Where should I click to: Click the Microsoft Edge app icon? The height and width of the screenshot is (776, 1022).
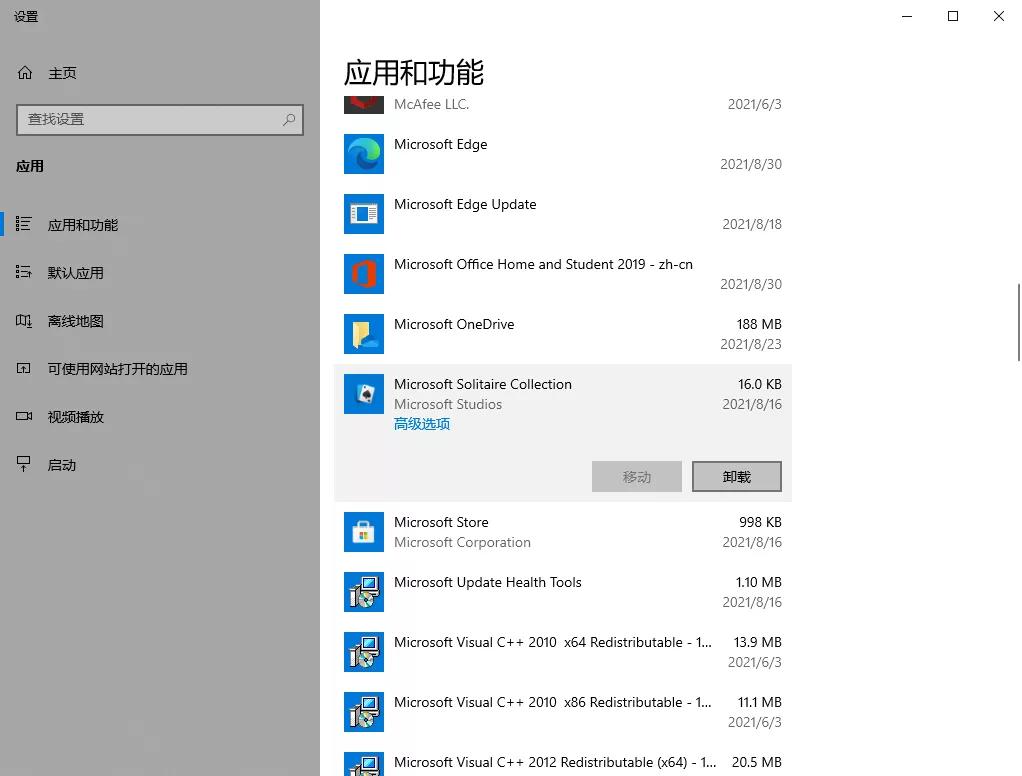coord(363,154)
